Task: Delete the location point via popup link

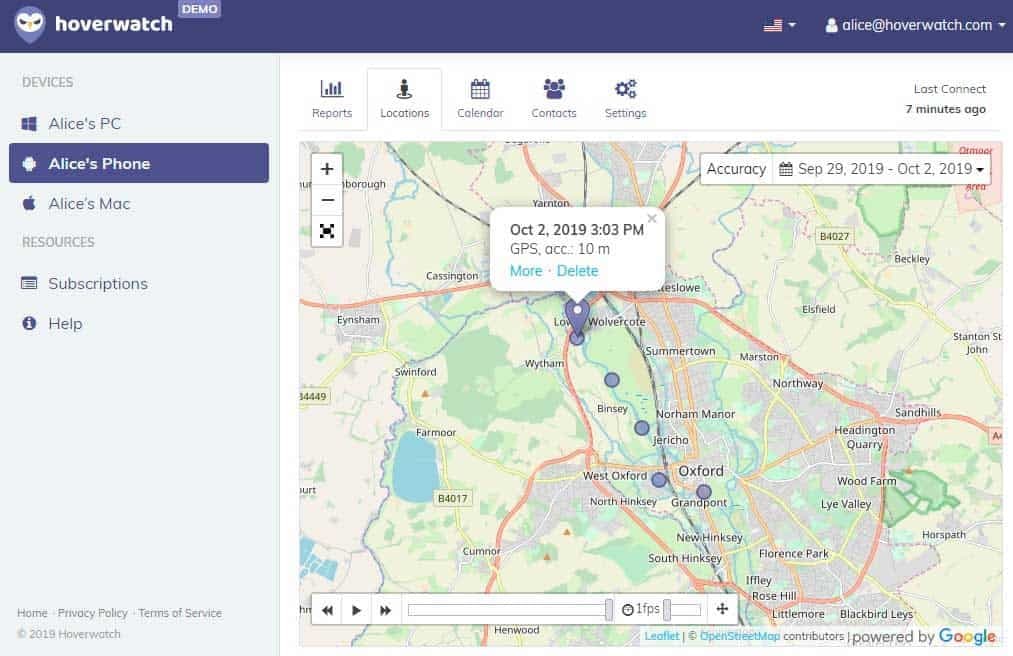Action: coord(578,271)
